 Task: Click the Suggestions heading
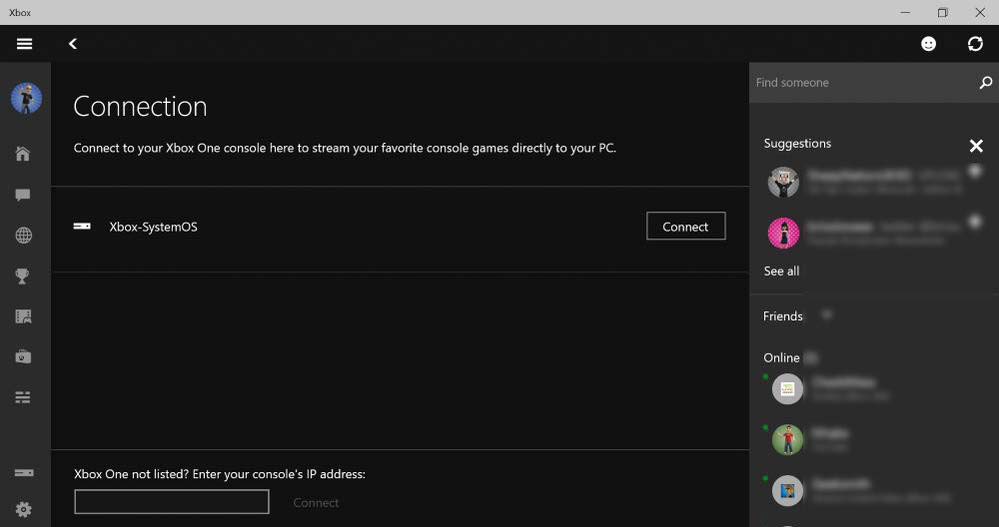[x=797, y=143]
